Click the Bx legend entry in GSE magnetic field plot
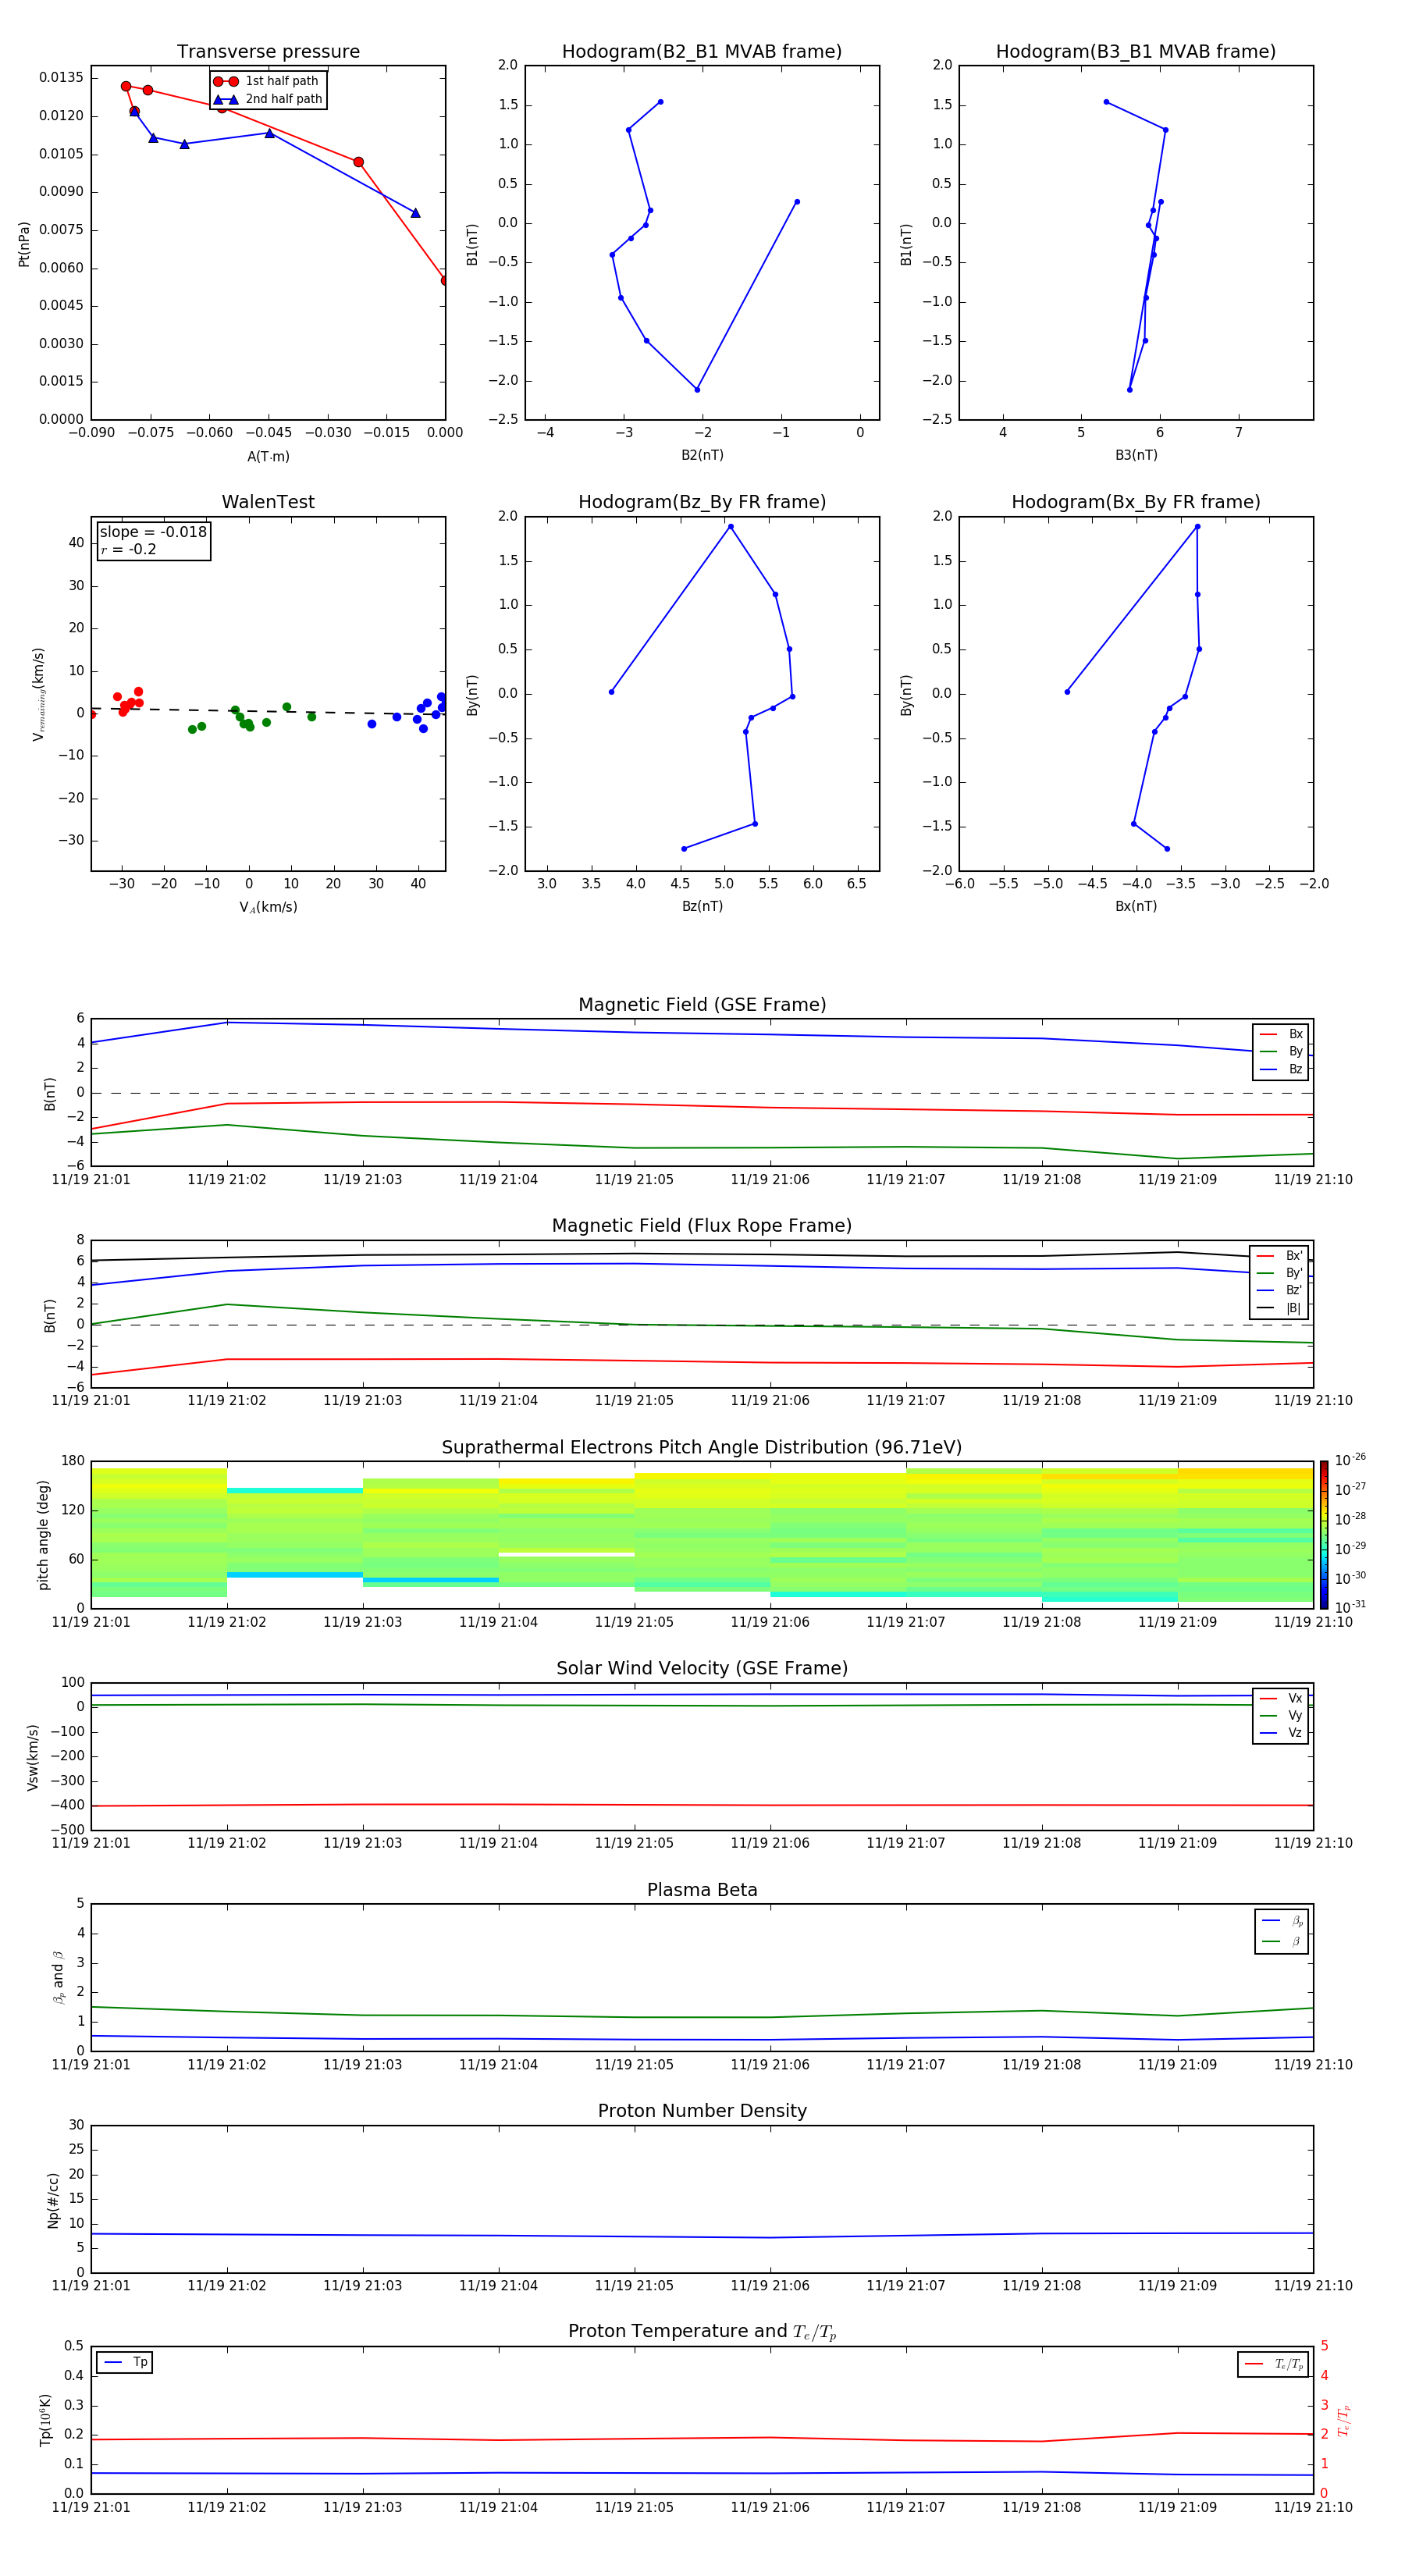The height and width of the screenshot is (2576, 1405). pos(1281,1034)
